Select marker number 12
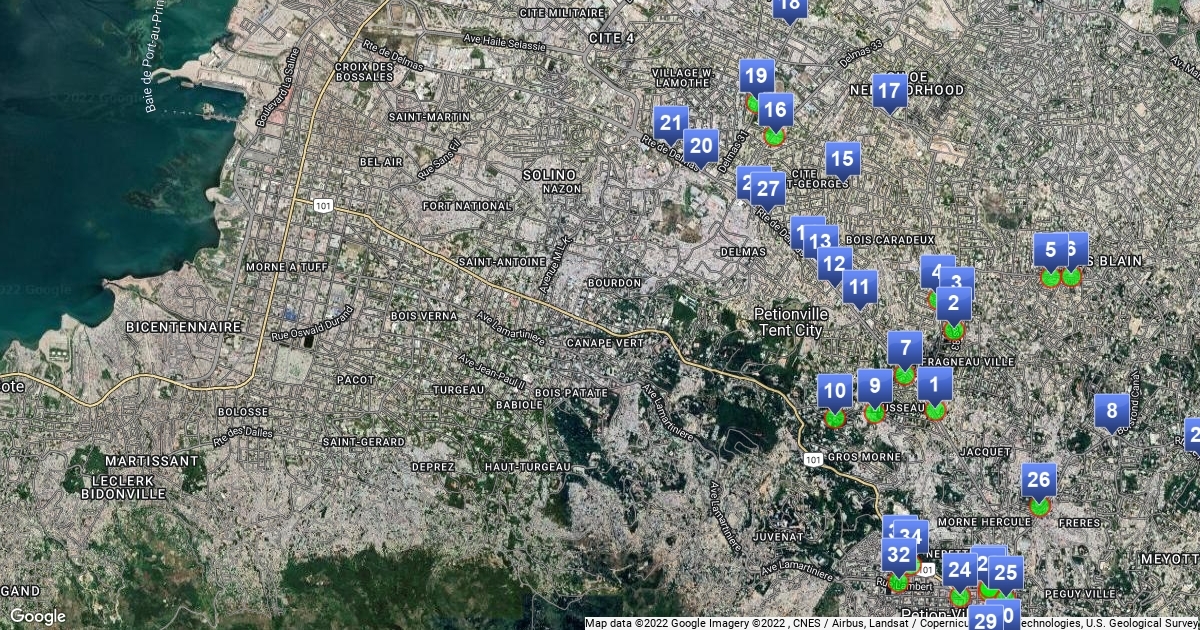 click(832, 264)
